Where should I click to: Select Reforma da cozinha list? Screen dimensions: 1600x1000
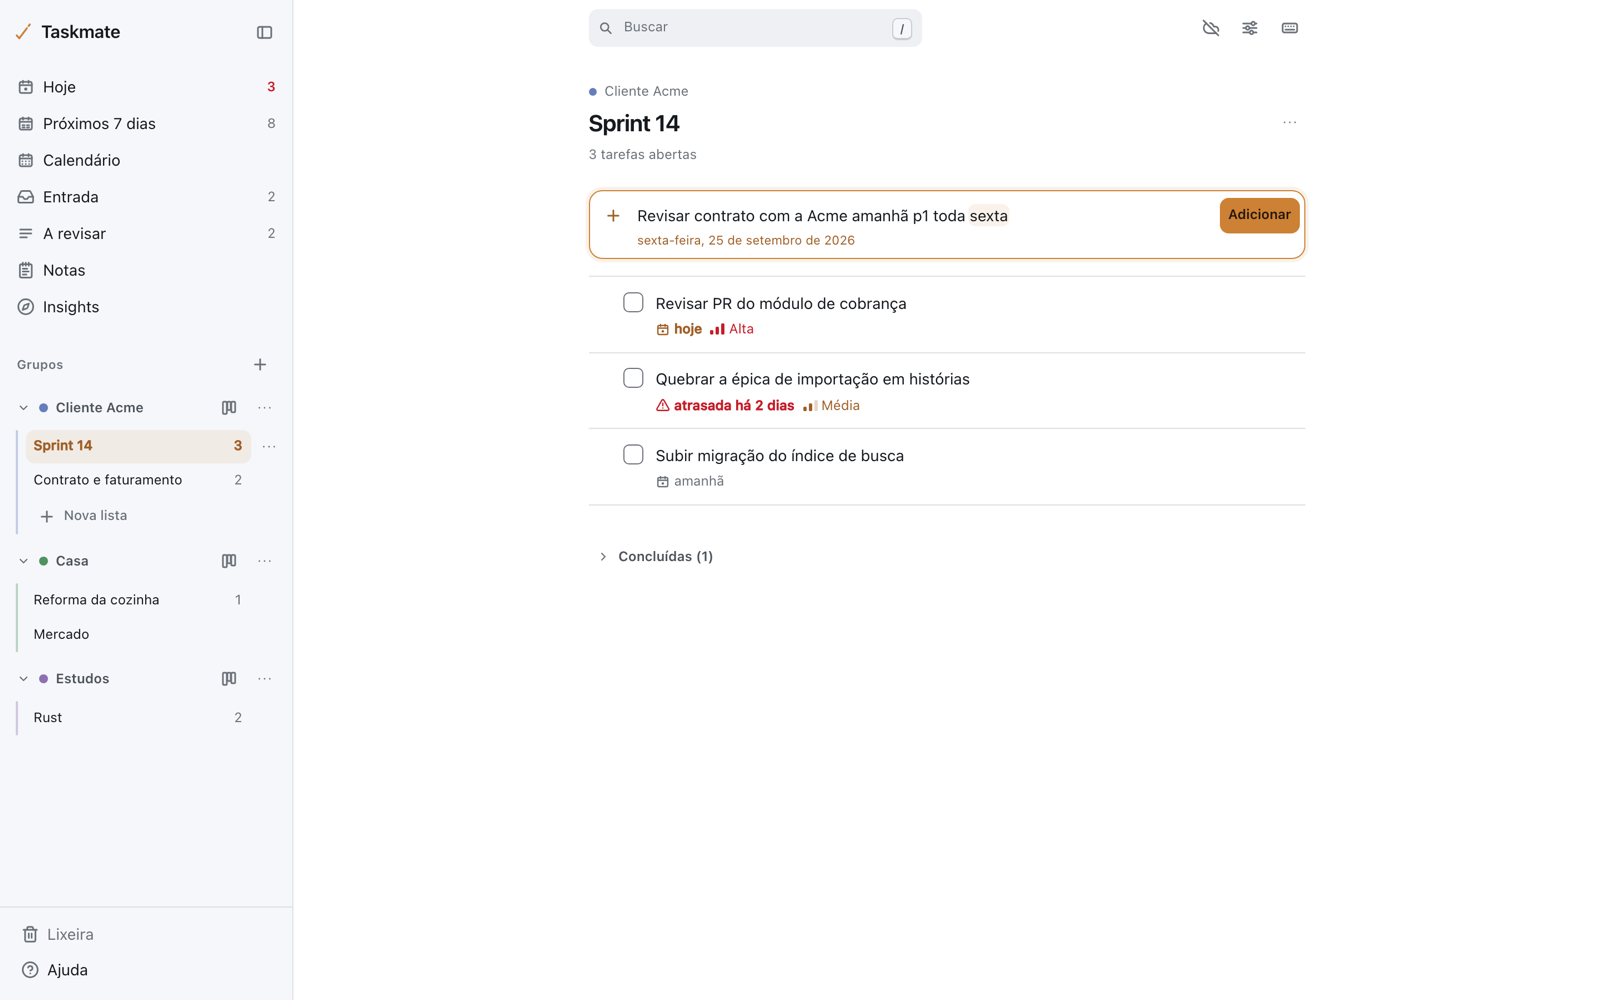coord(138,600)
